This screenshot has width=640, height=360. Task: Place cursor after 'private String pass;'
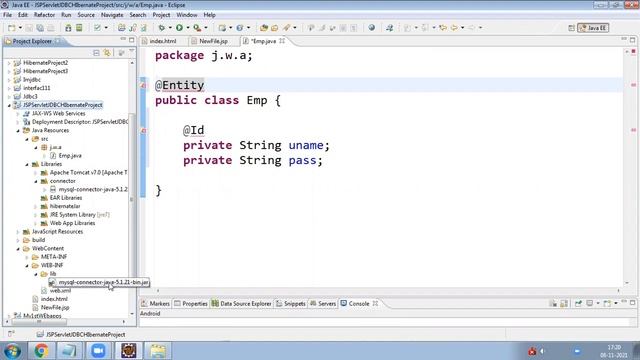pos(324,160)
